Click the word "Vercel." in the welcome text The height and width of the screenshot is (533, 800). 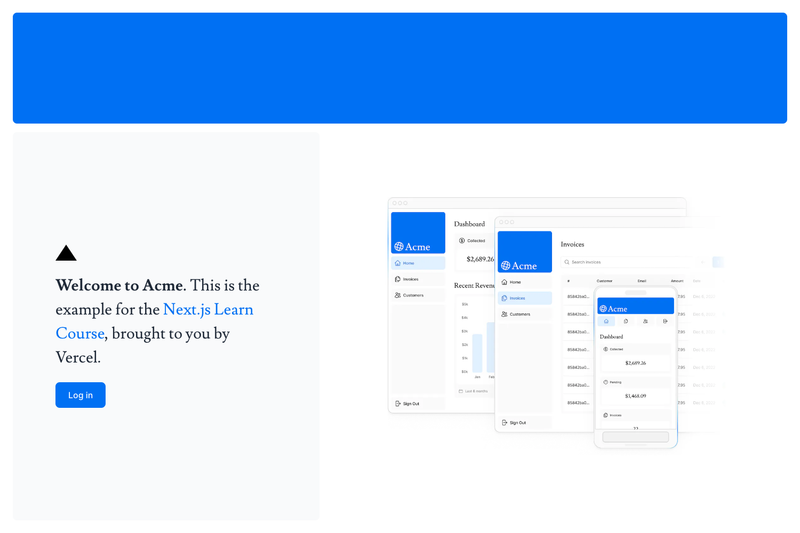point(78,358)
